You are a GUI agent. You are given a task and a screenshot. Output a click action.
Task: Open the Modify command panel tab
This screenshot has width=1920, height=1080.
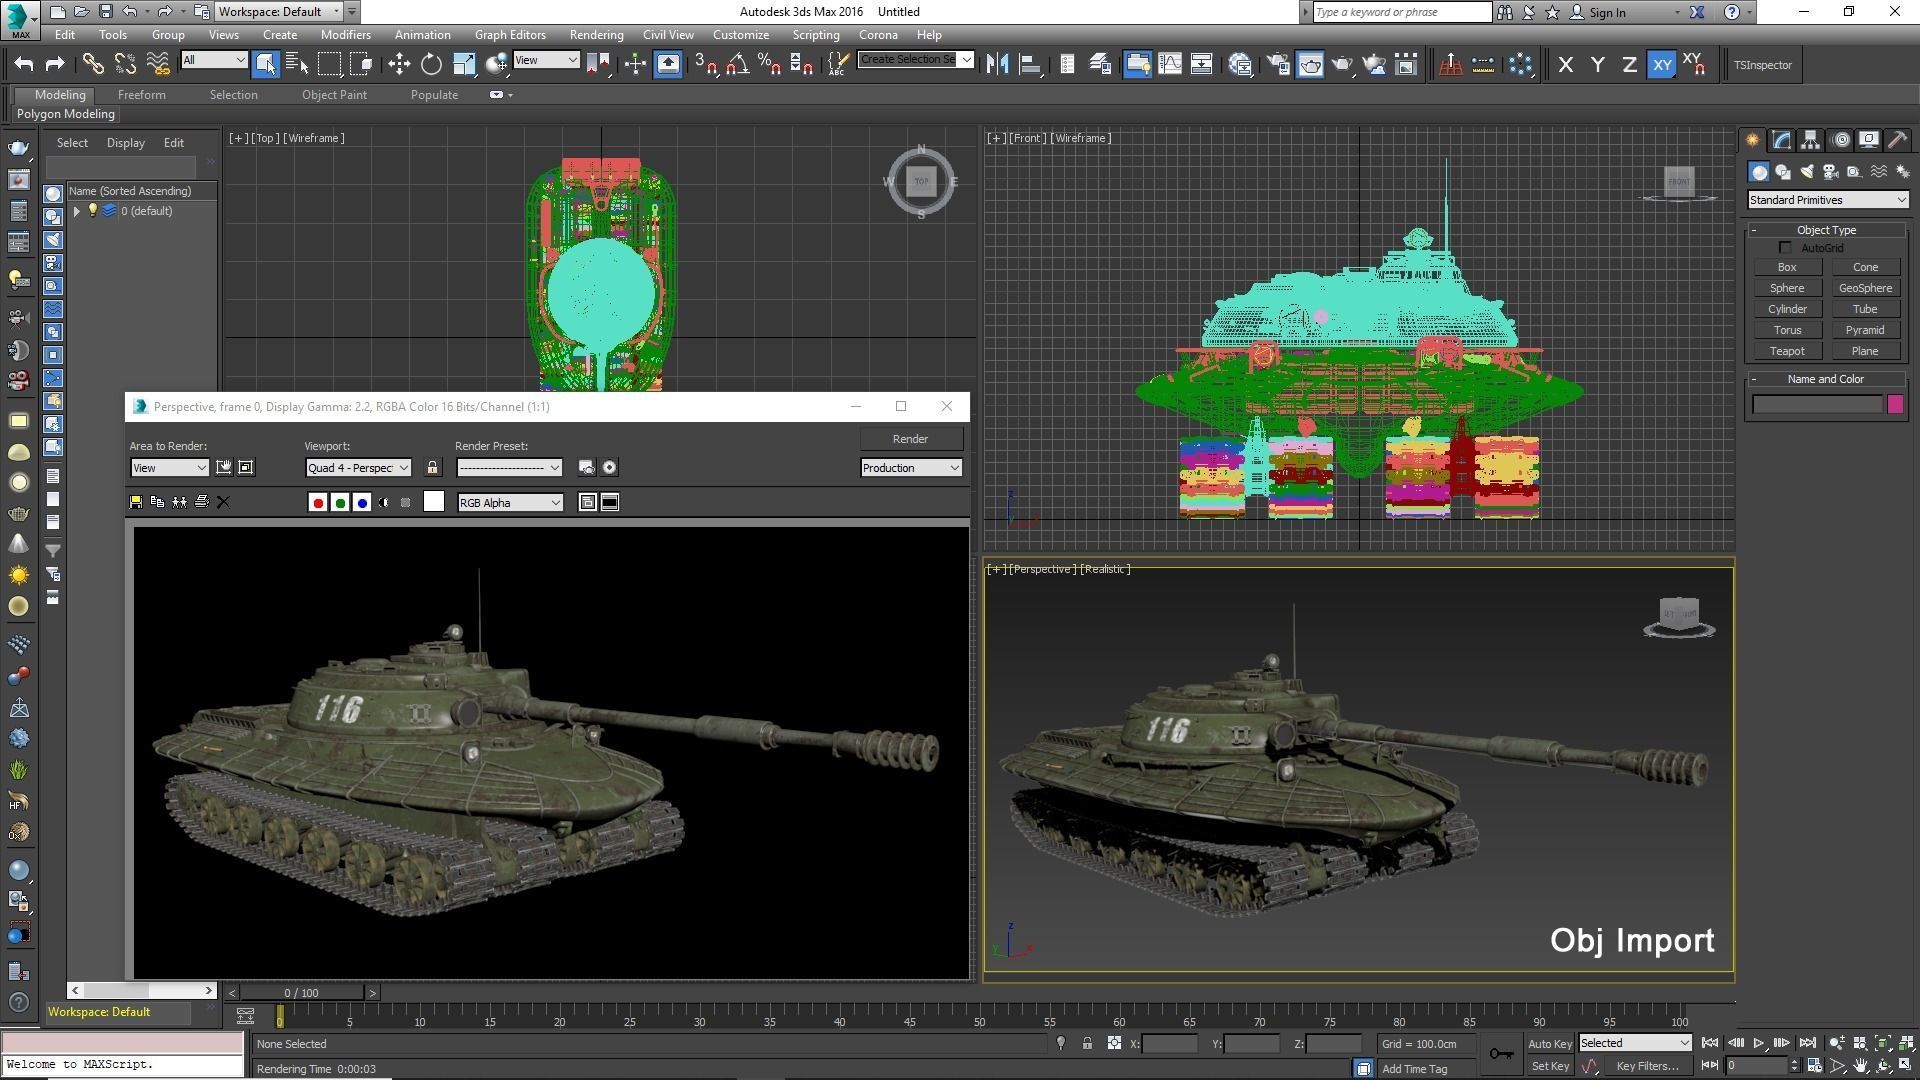1781,140
